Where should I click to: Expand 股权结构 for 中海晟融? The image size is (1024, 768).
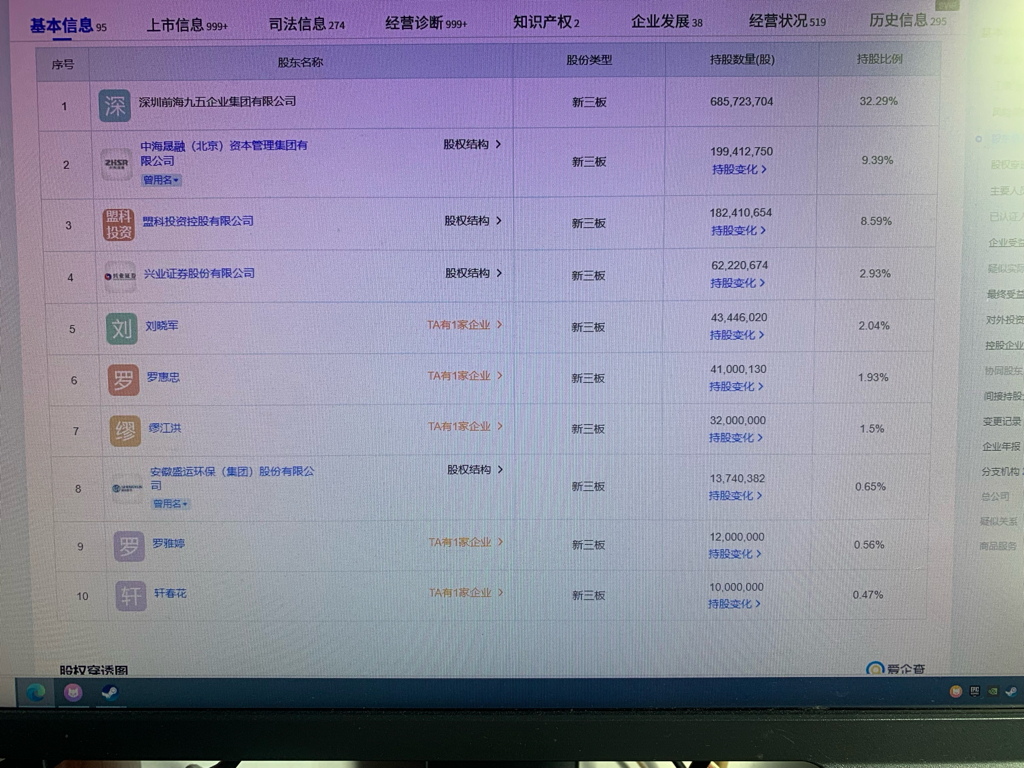[472, 144]
